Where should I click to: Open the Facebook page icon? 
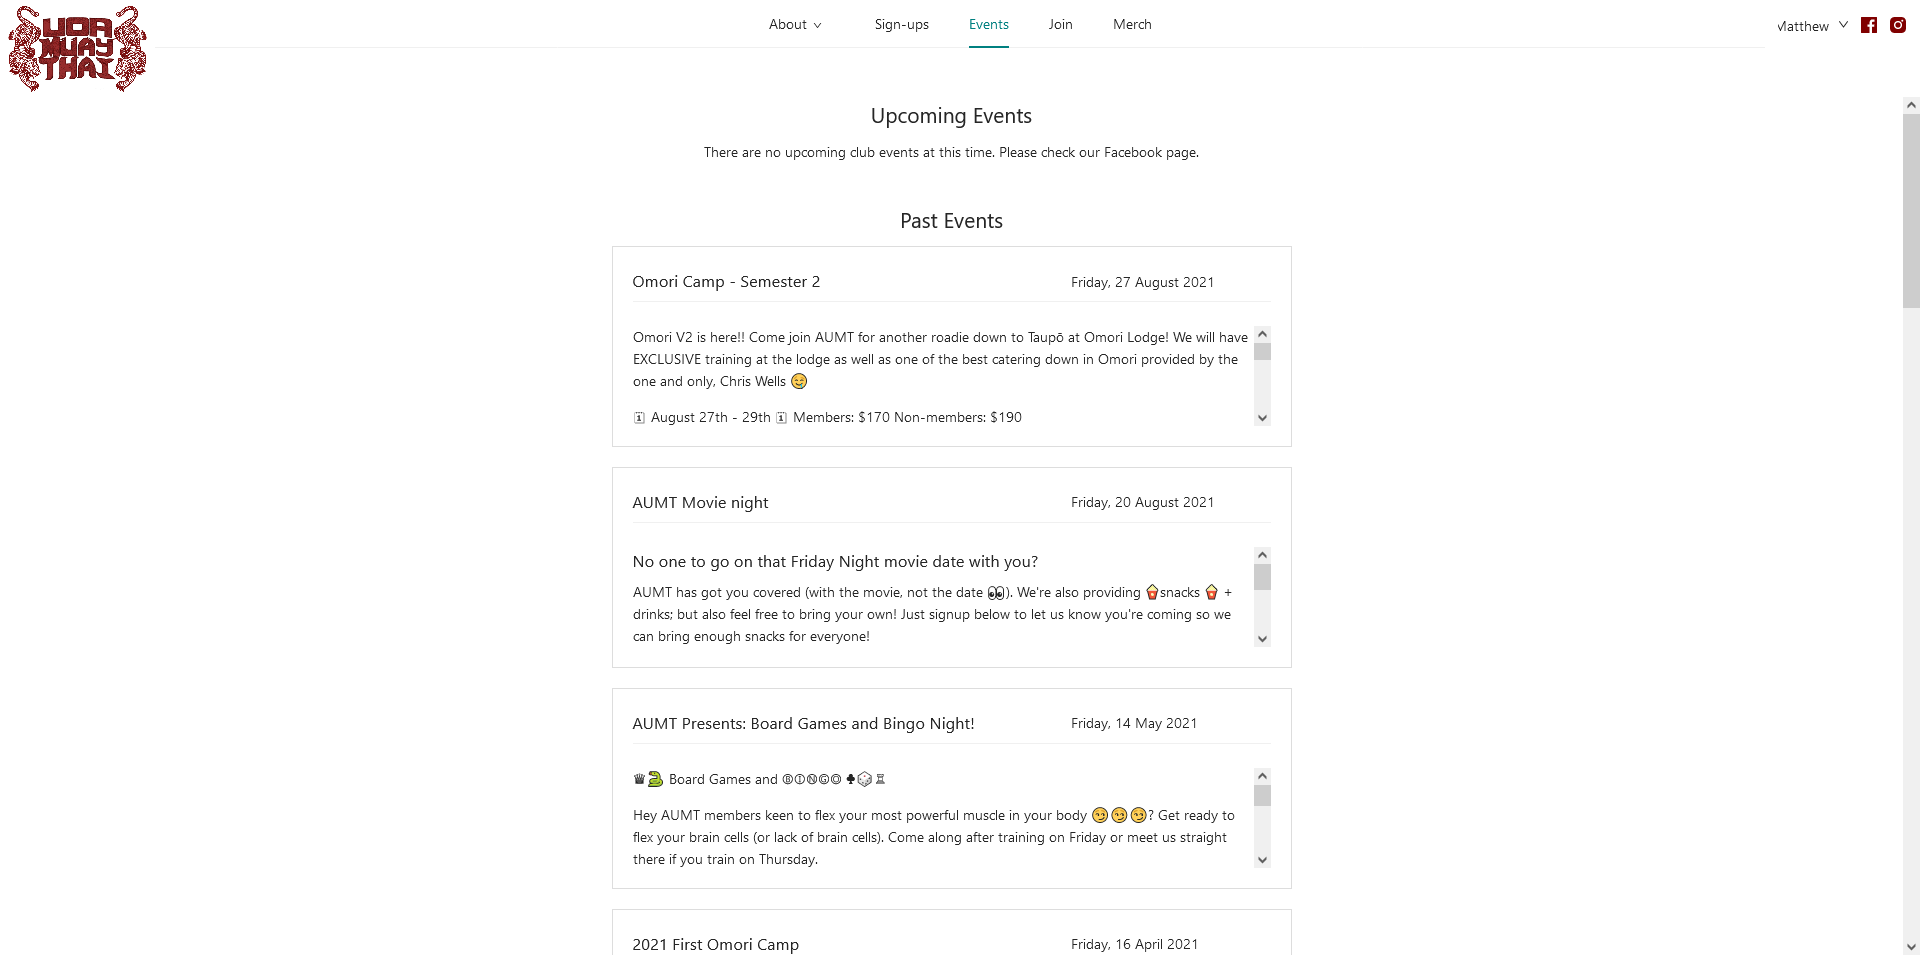point(1868,25)
